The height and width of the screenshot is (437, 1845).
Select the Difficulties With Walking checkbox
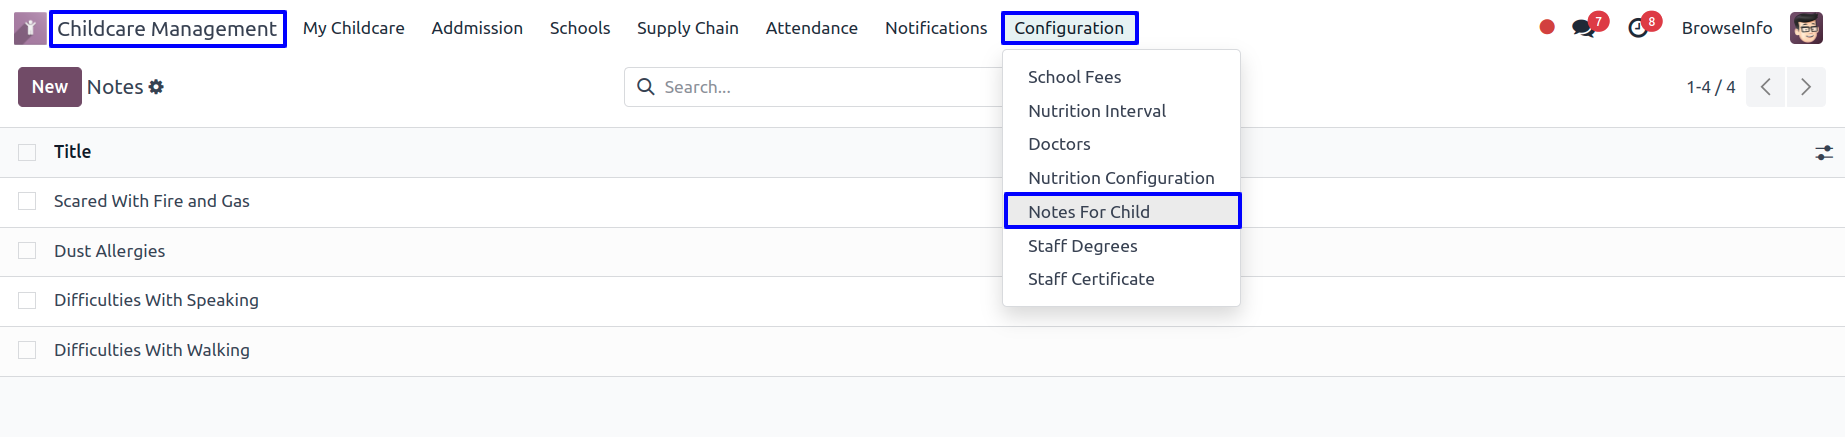tap(27, 350)
